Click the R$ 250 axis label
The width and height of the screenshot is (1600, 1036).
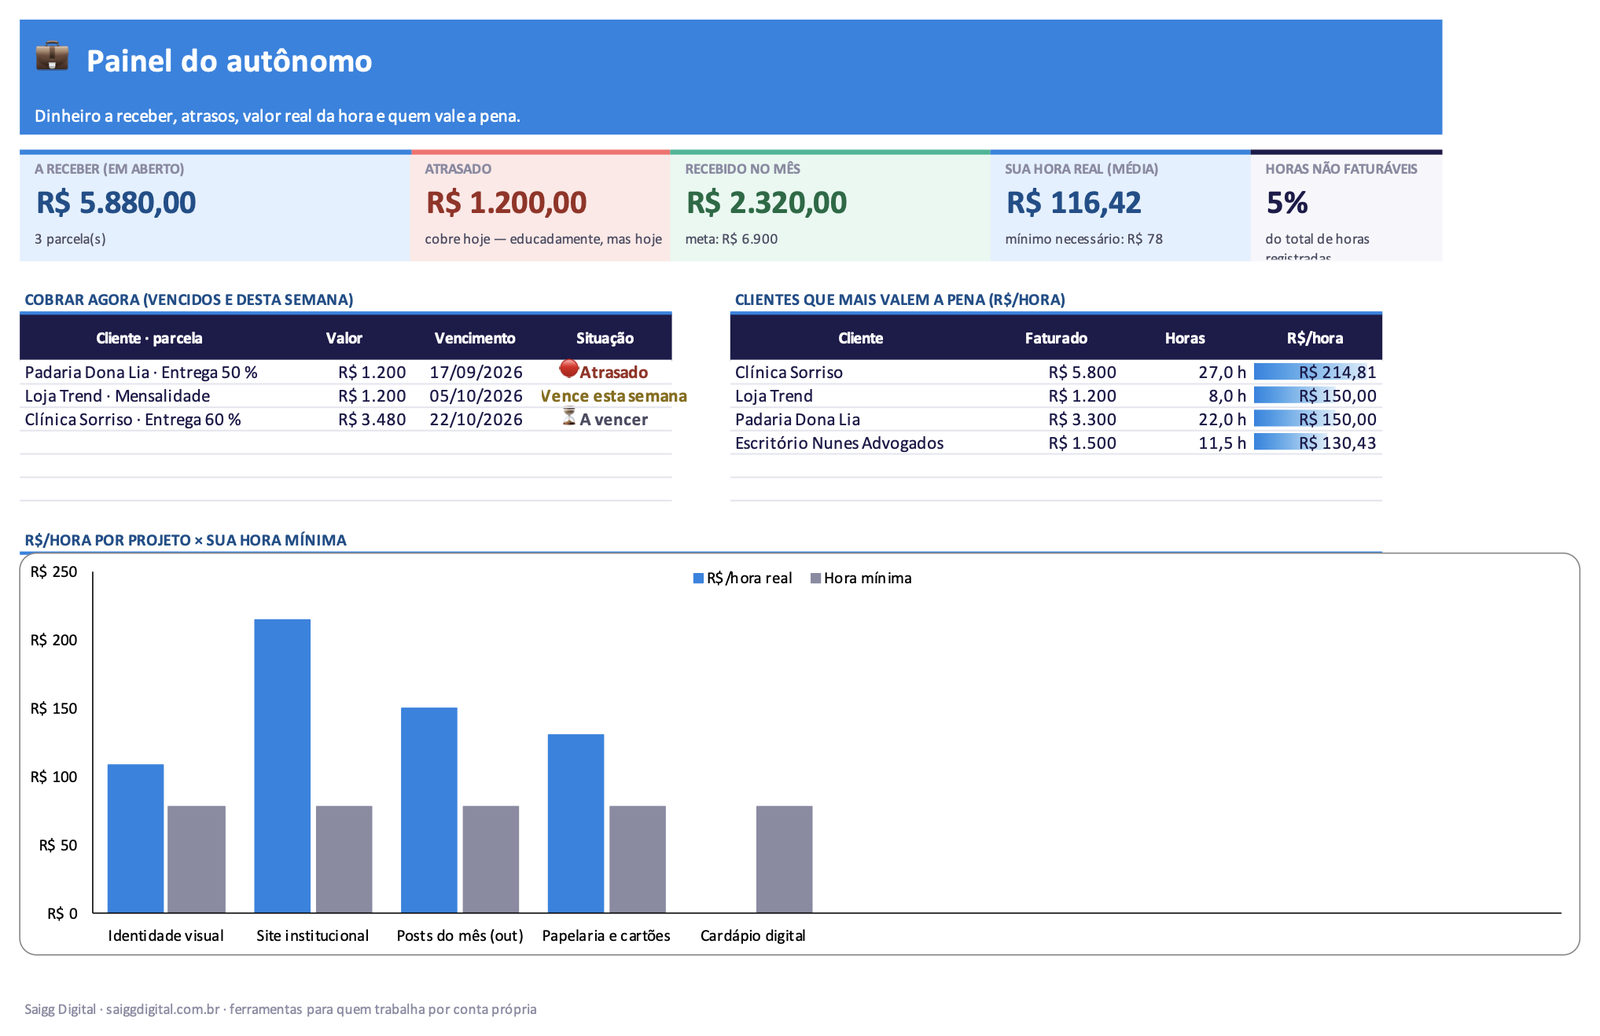pyautogui.click(x=54, y=572)
